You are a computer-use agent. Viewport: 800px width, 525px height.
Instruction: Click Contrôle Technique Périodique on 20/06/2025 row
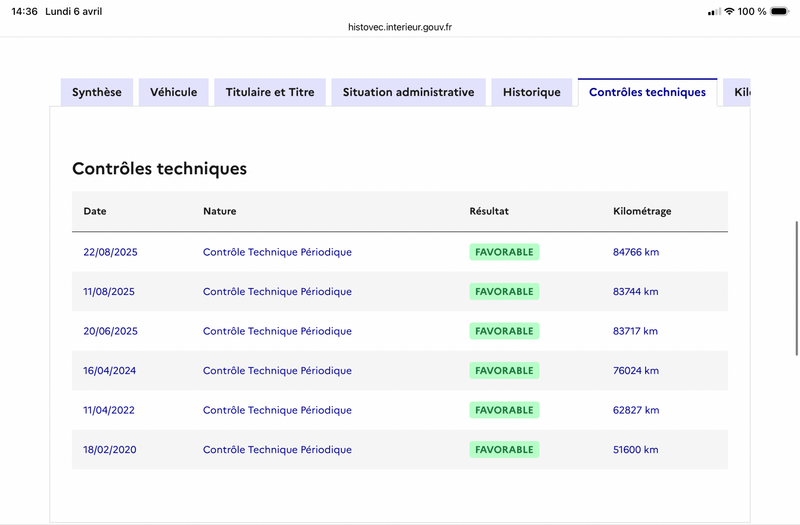277,331
